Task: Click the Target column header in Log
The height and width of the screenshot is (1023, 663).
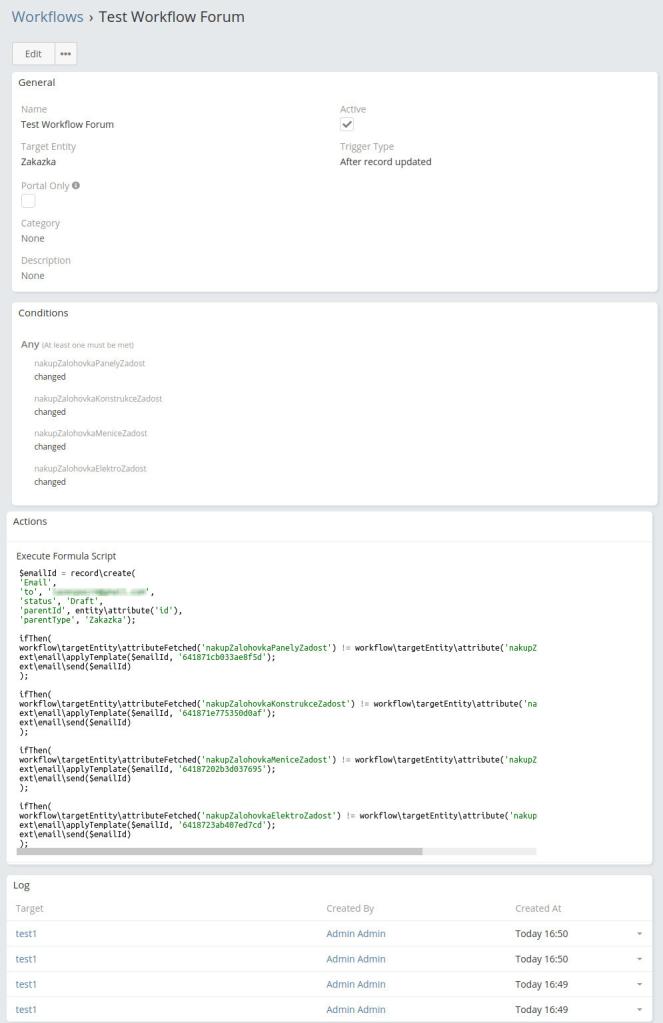Action: 29,908
